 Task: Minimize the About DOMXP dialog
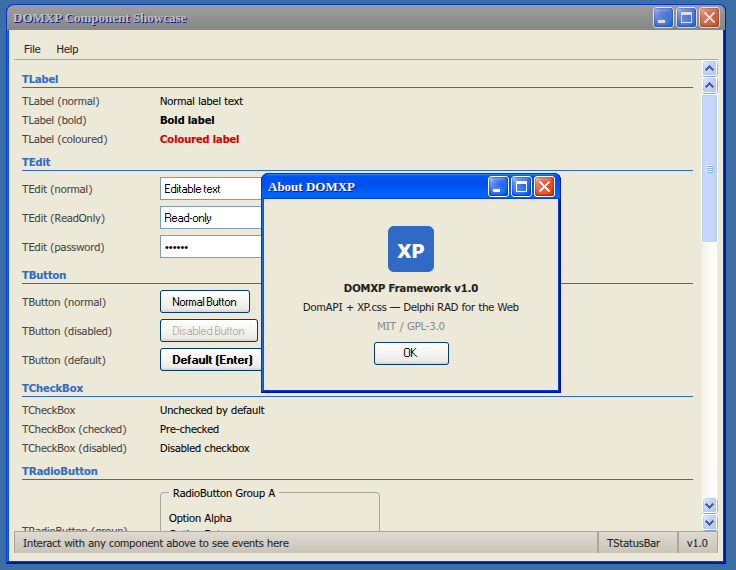click(498, 187)
